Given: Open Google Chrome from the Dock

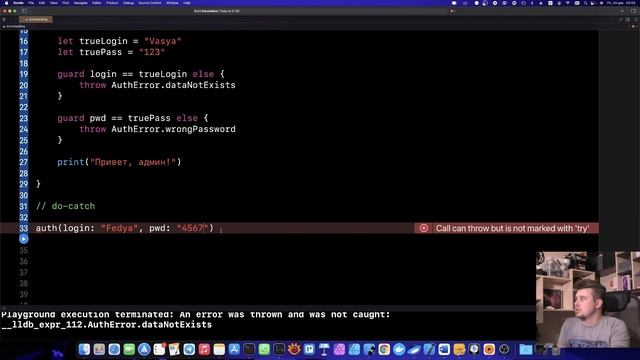Looking at the screenshot, I should pos(384,349).
